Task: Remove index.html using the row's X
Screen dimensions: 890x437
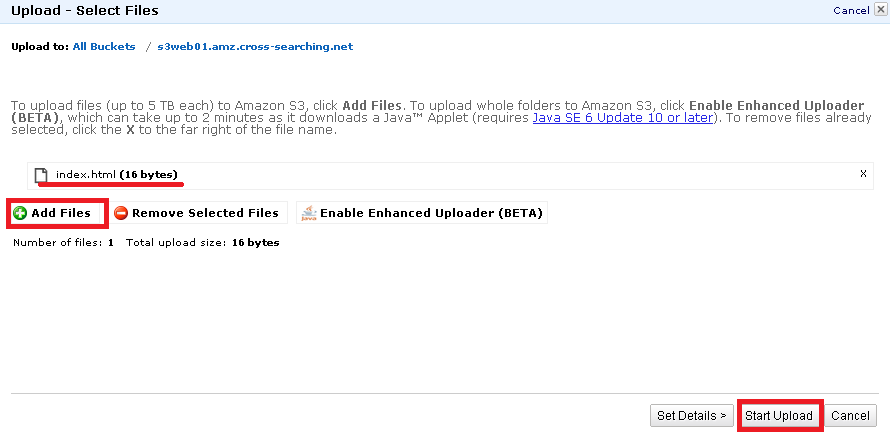Action: 863,173
